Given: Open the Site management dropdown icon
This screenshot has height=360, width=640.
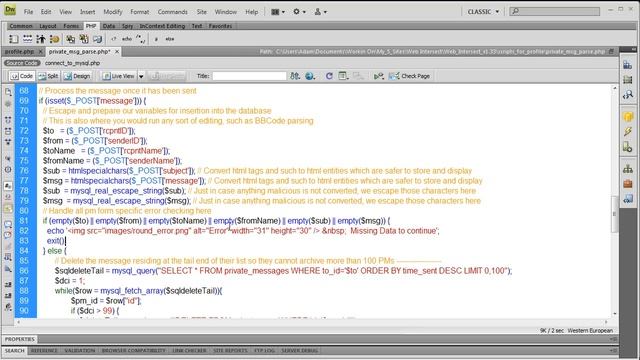Looking at the screenshot, I should pyautogui.click(x=320, y=12).
